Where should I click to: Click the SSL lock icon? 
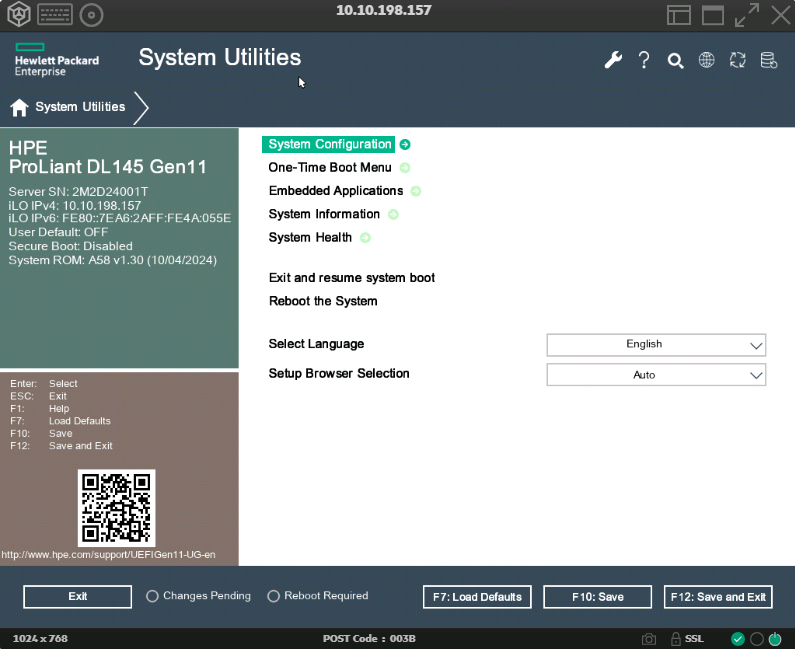point(675,639)
